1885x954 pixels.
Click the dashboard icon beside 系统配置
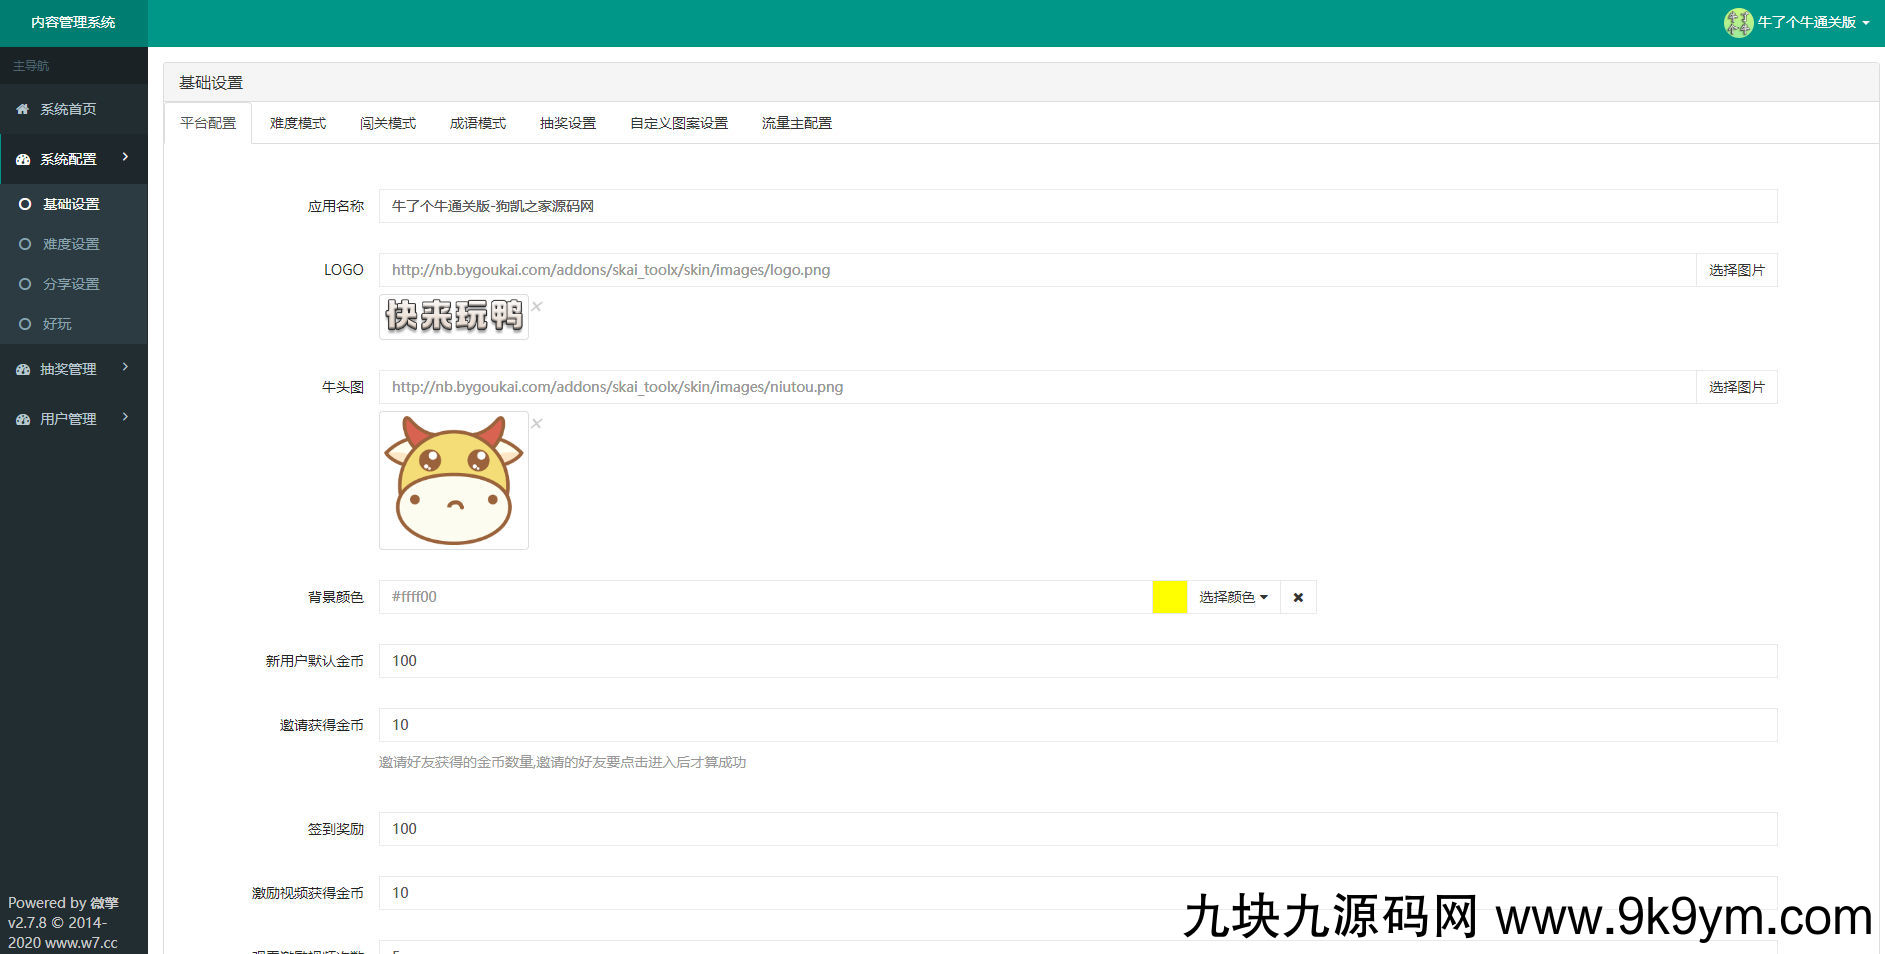pyautogui.click(x=22, y=159)
